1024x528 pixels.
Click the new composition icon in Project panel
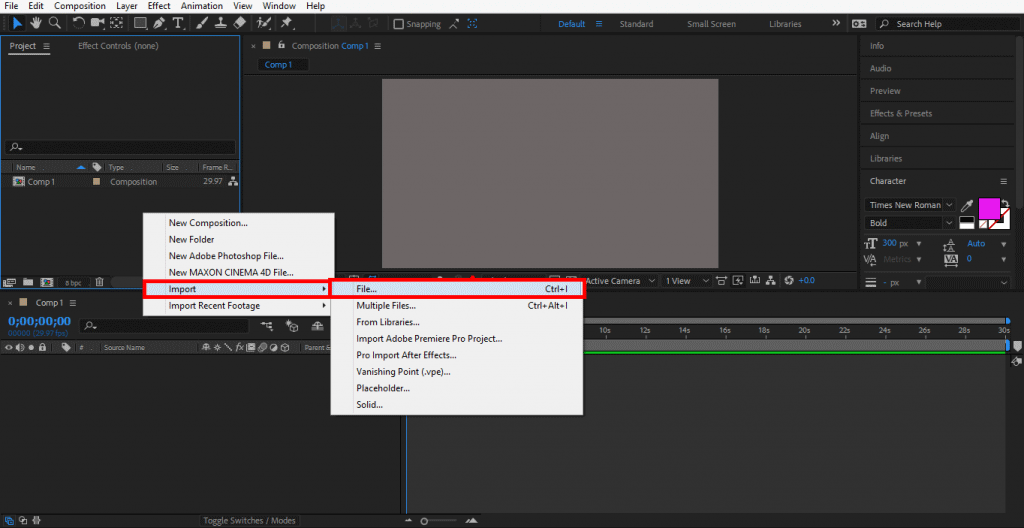pos(46,282)
